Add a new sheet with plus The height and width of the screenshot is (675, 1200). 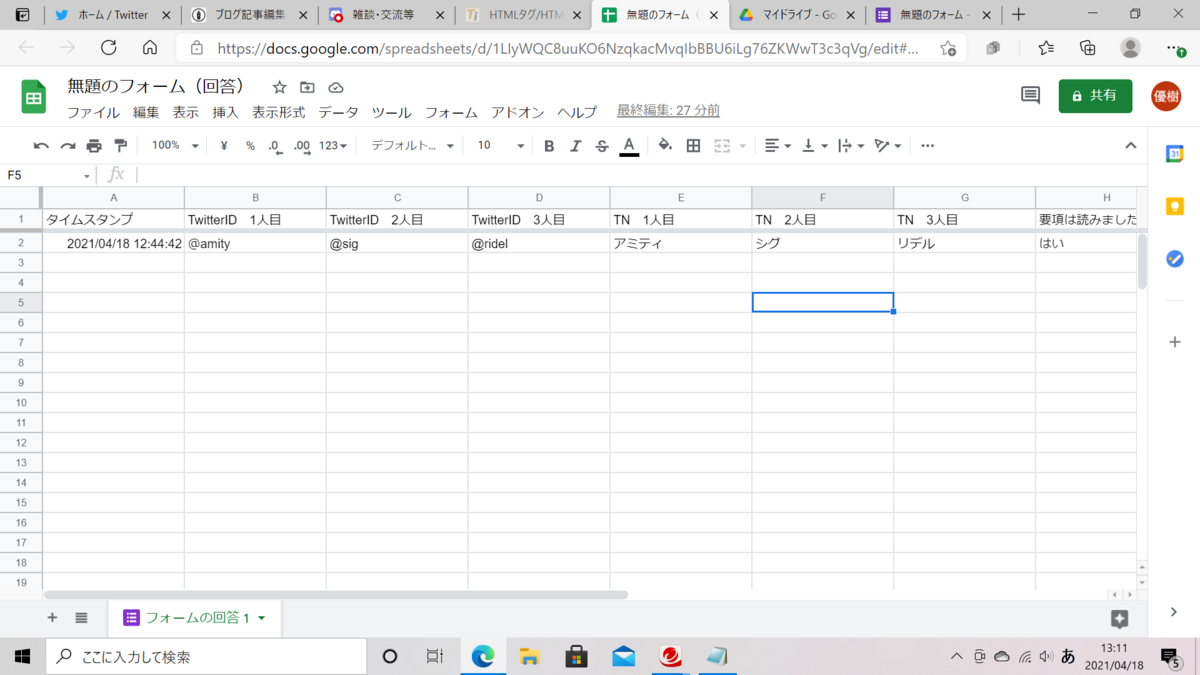click(52, 618)
